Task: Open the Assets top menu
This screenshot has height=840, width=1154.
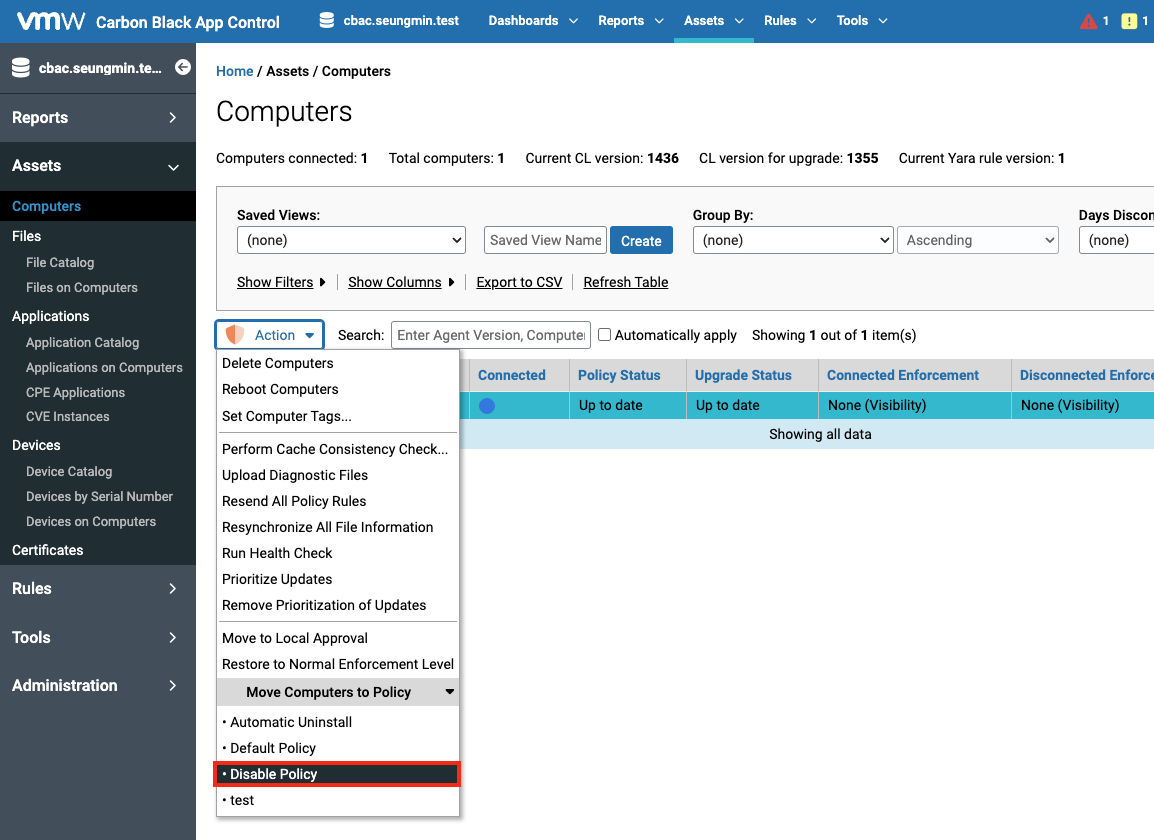Action: point(713,21)
